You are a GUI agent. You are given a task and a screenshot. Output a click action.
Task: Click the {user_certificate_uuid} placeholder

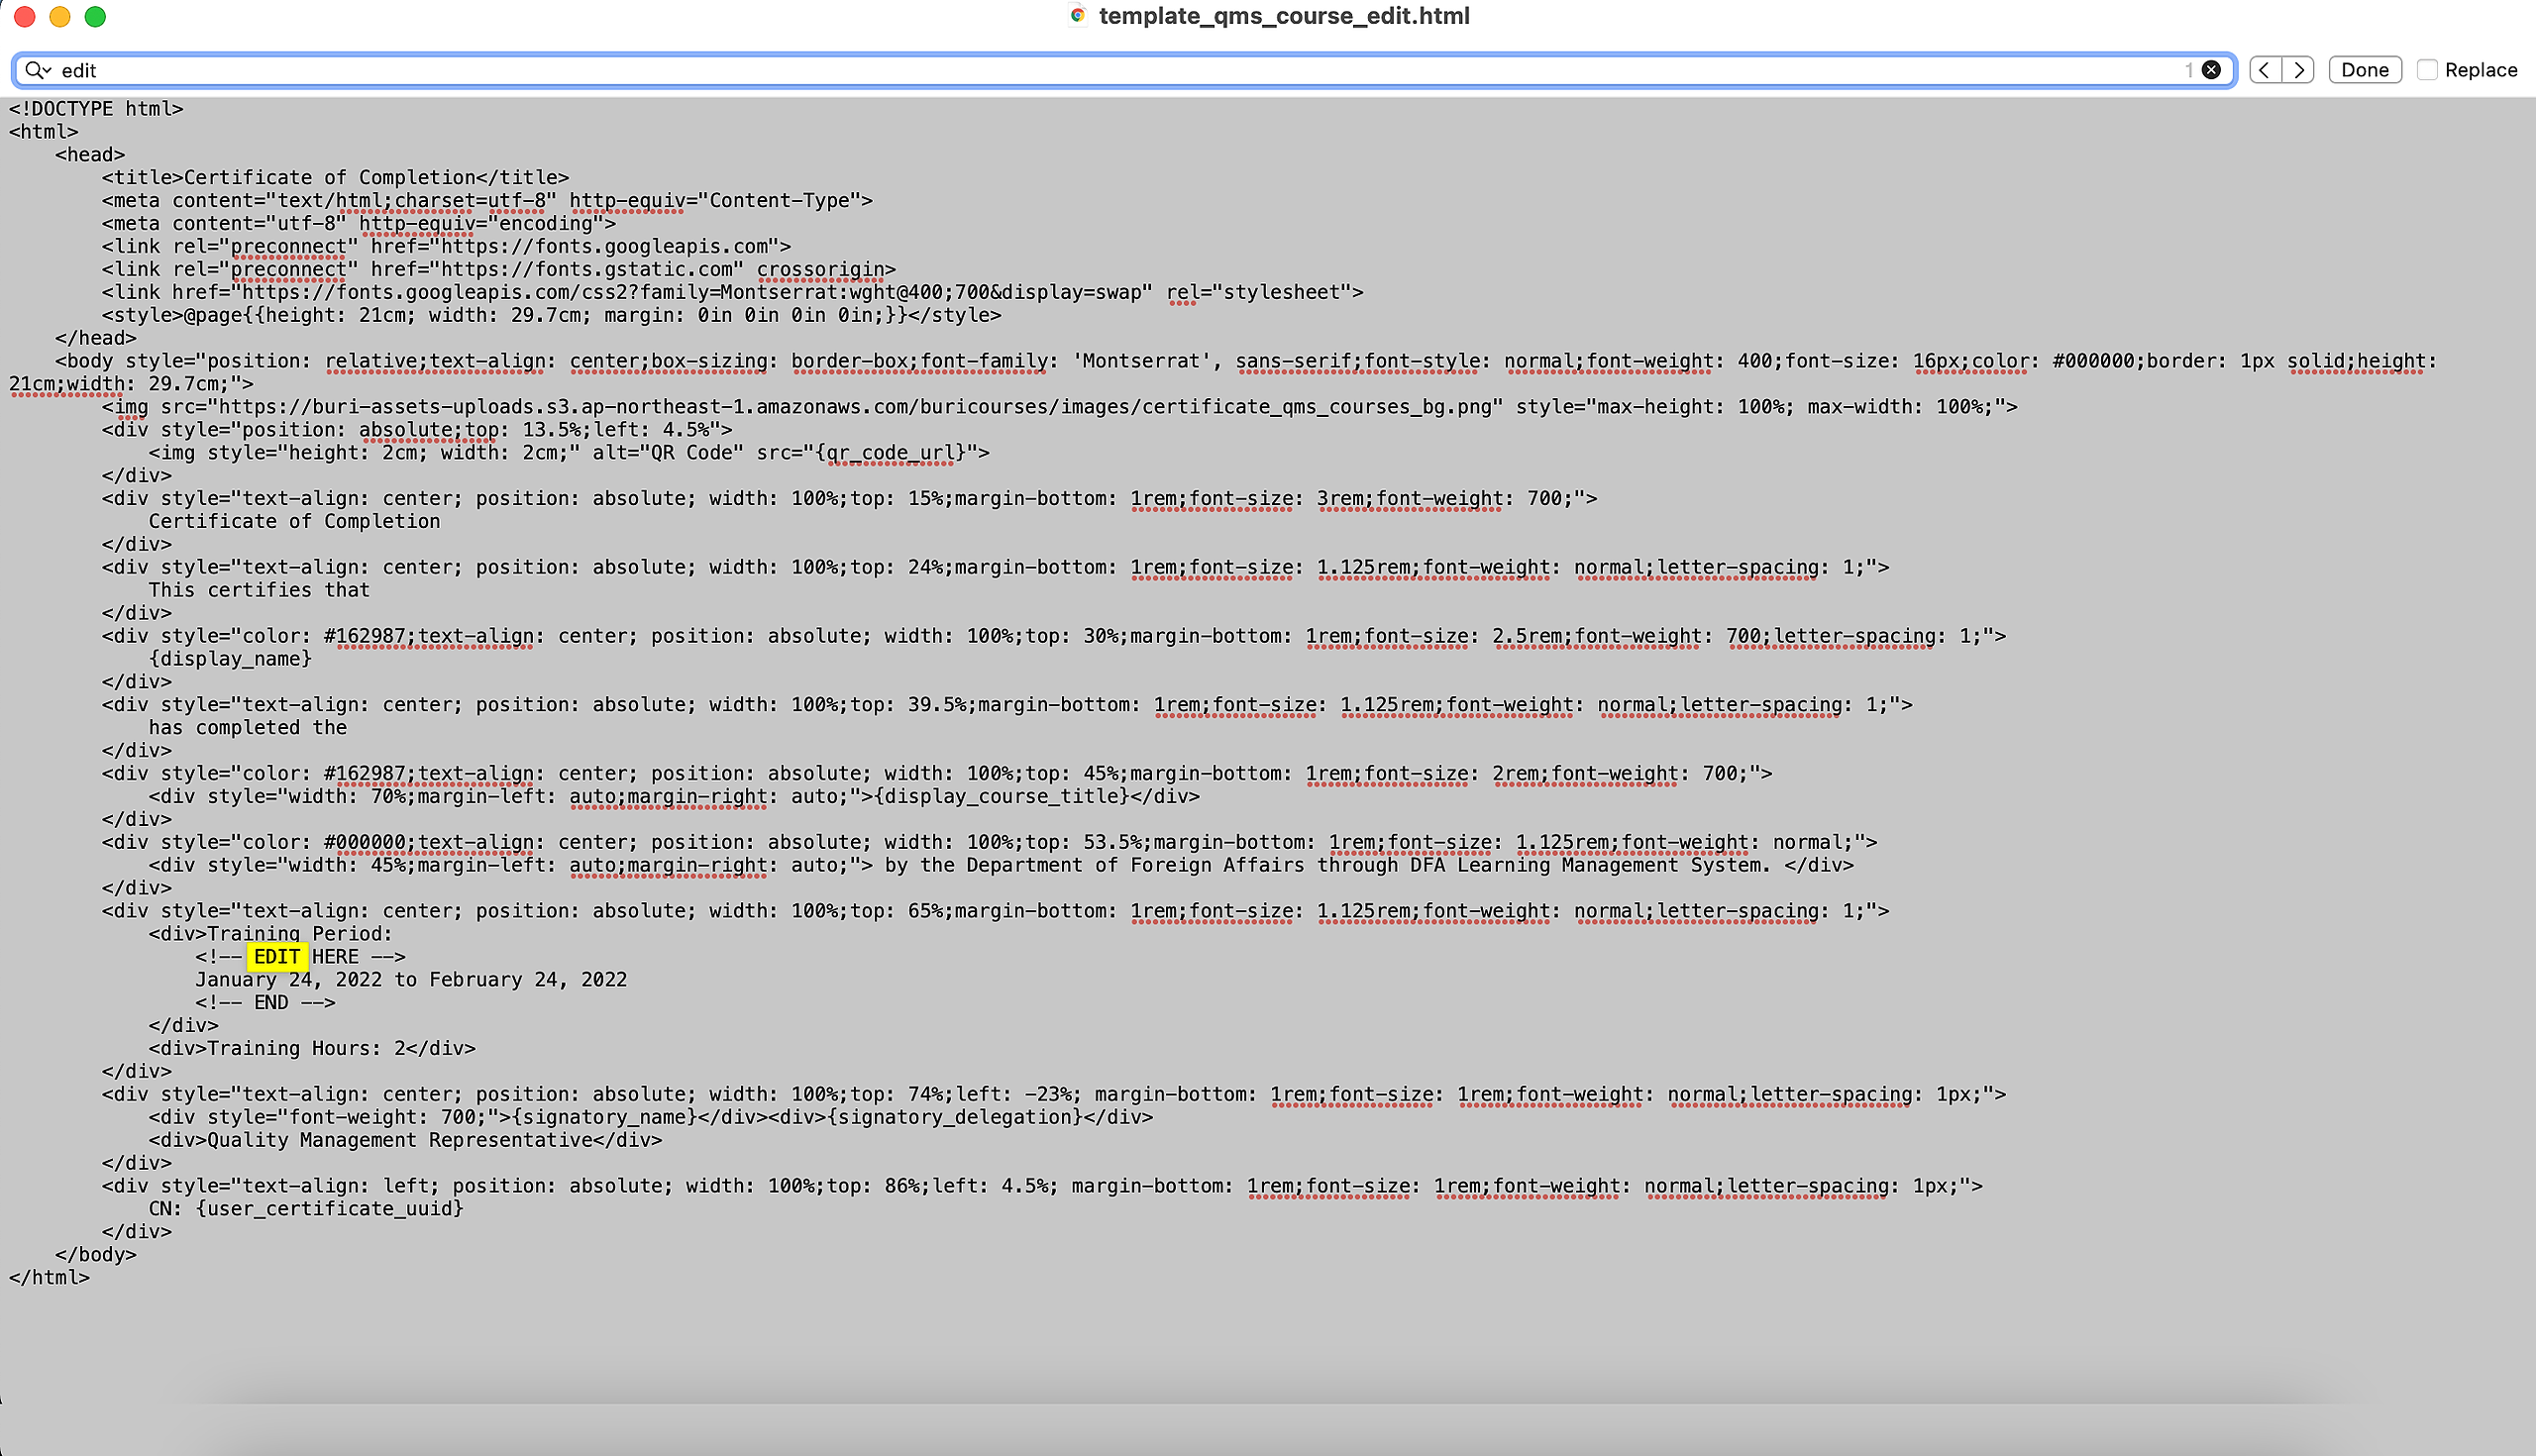330,1209
